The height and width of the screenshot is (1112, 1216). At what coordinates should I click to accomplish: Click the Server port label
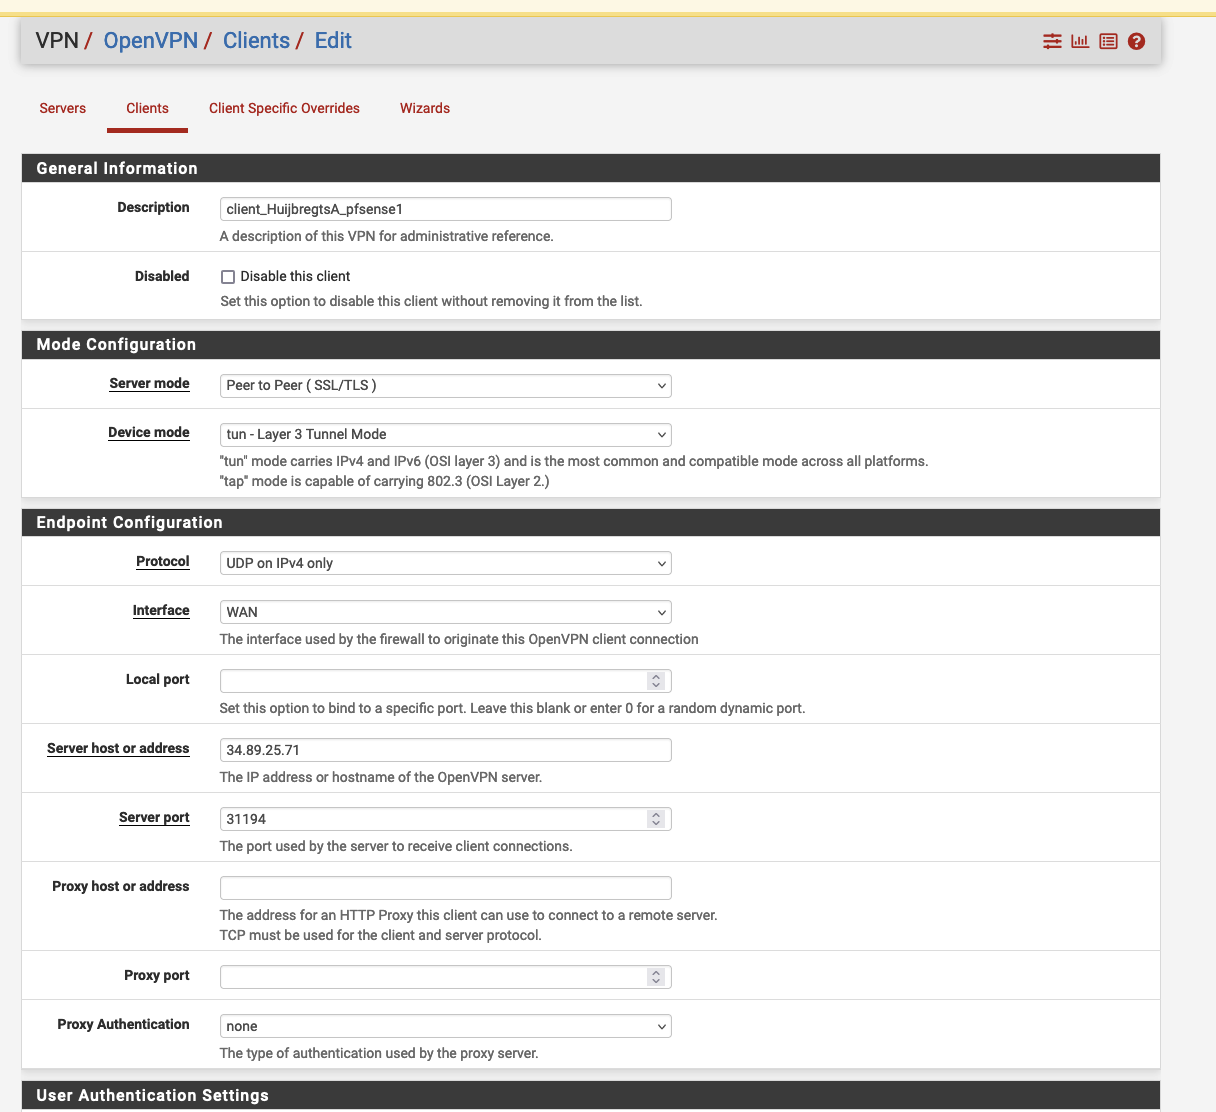pos(154,818)
